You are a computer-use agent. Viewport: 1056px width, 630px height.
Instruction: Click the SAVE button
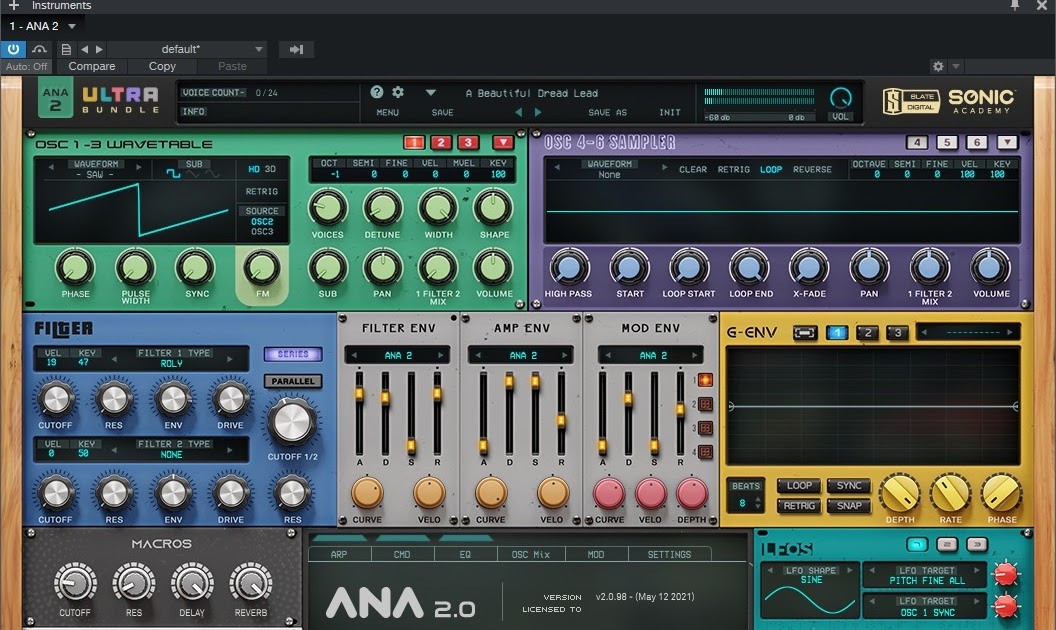point(442,113)
